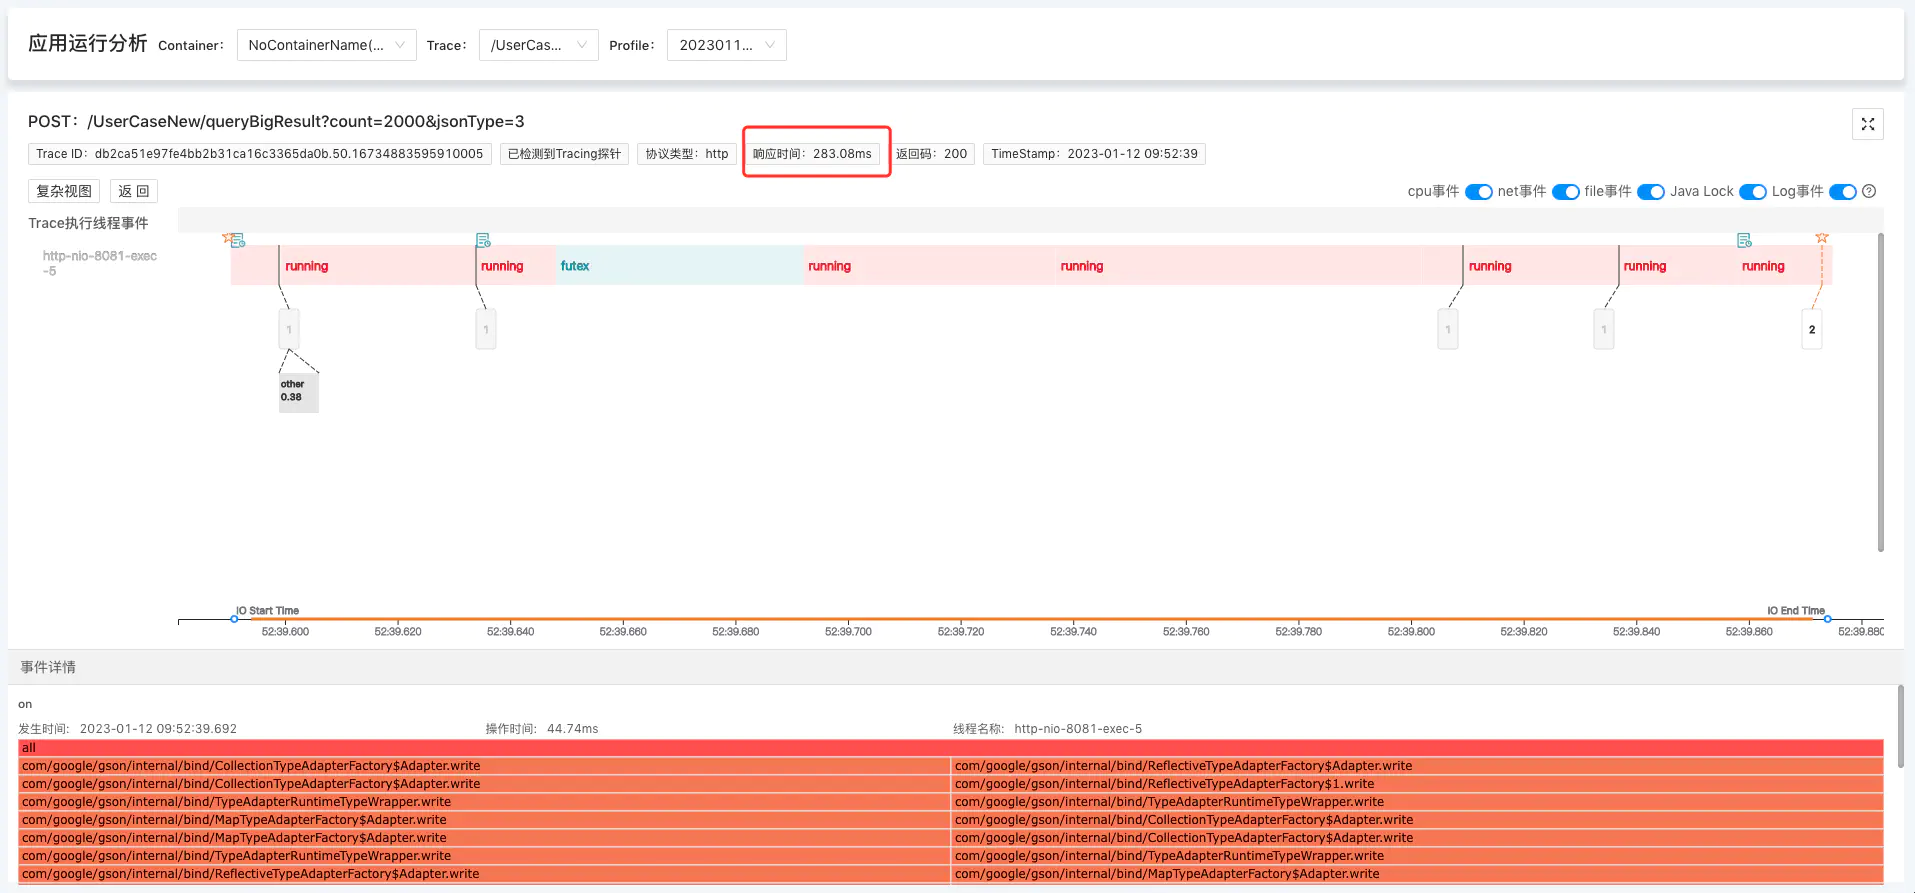Screen dimensions: 1915x893
Task: Click the event box labeled 2
Action: [x=1811, y=329]
